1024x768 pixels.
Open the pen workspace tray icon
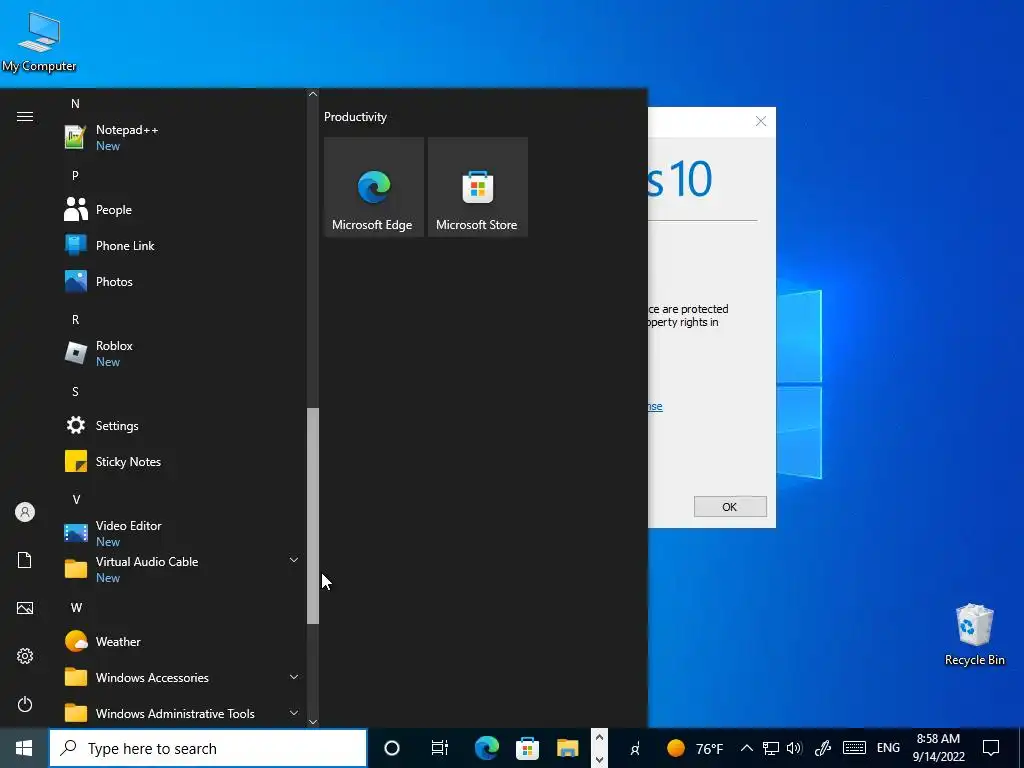(x=823, y=748)
